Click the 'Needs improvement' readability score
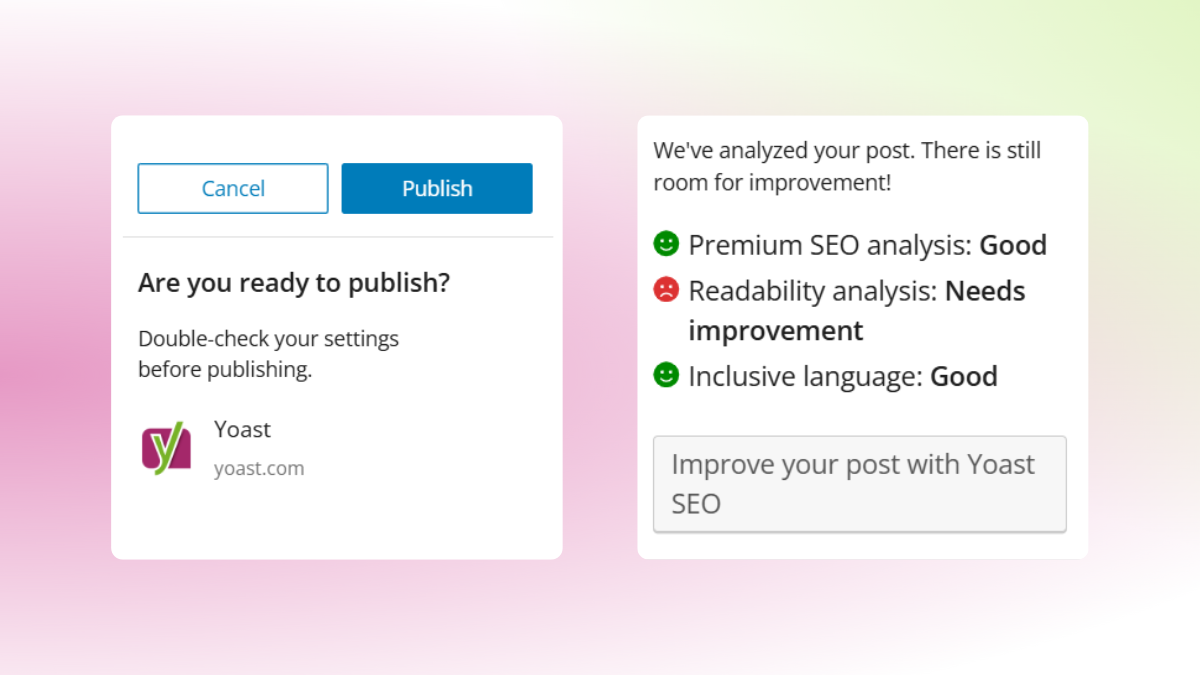The height and width of the screenshot is (675, 1200). (x=775, y=330)
